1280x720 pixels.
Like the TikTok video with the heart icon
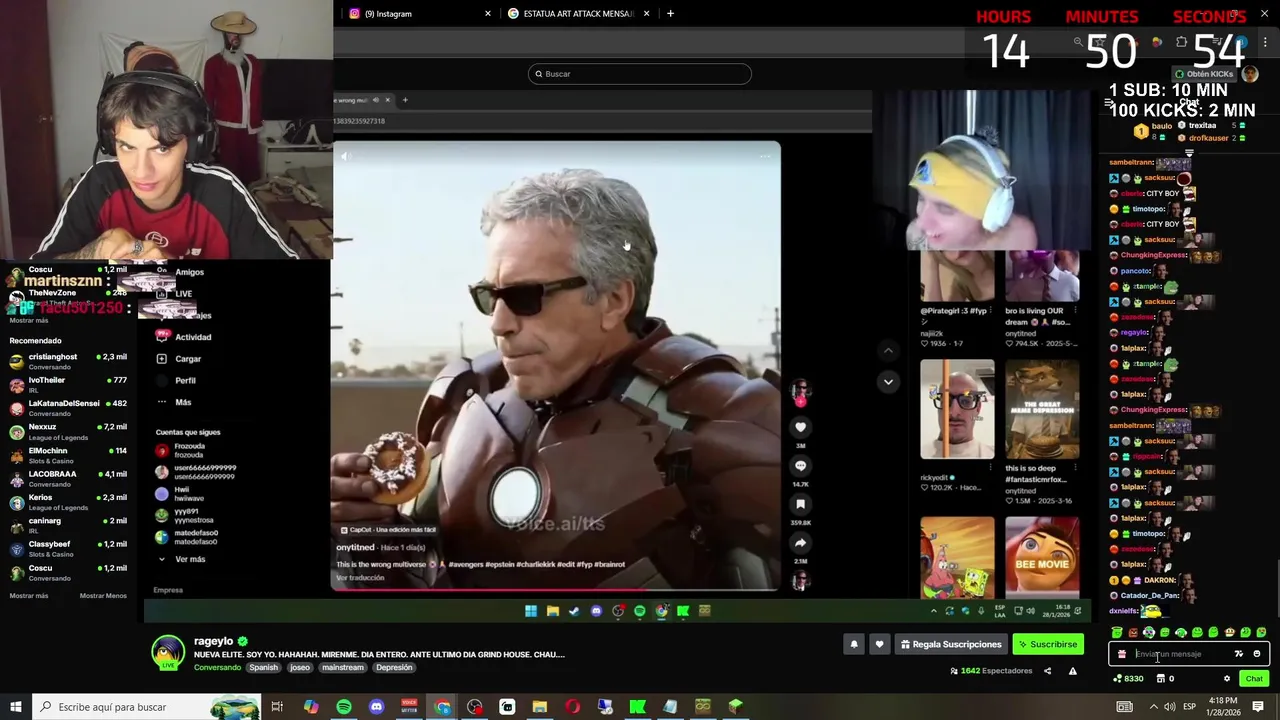pos(800,427)
